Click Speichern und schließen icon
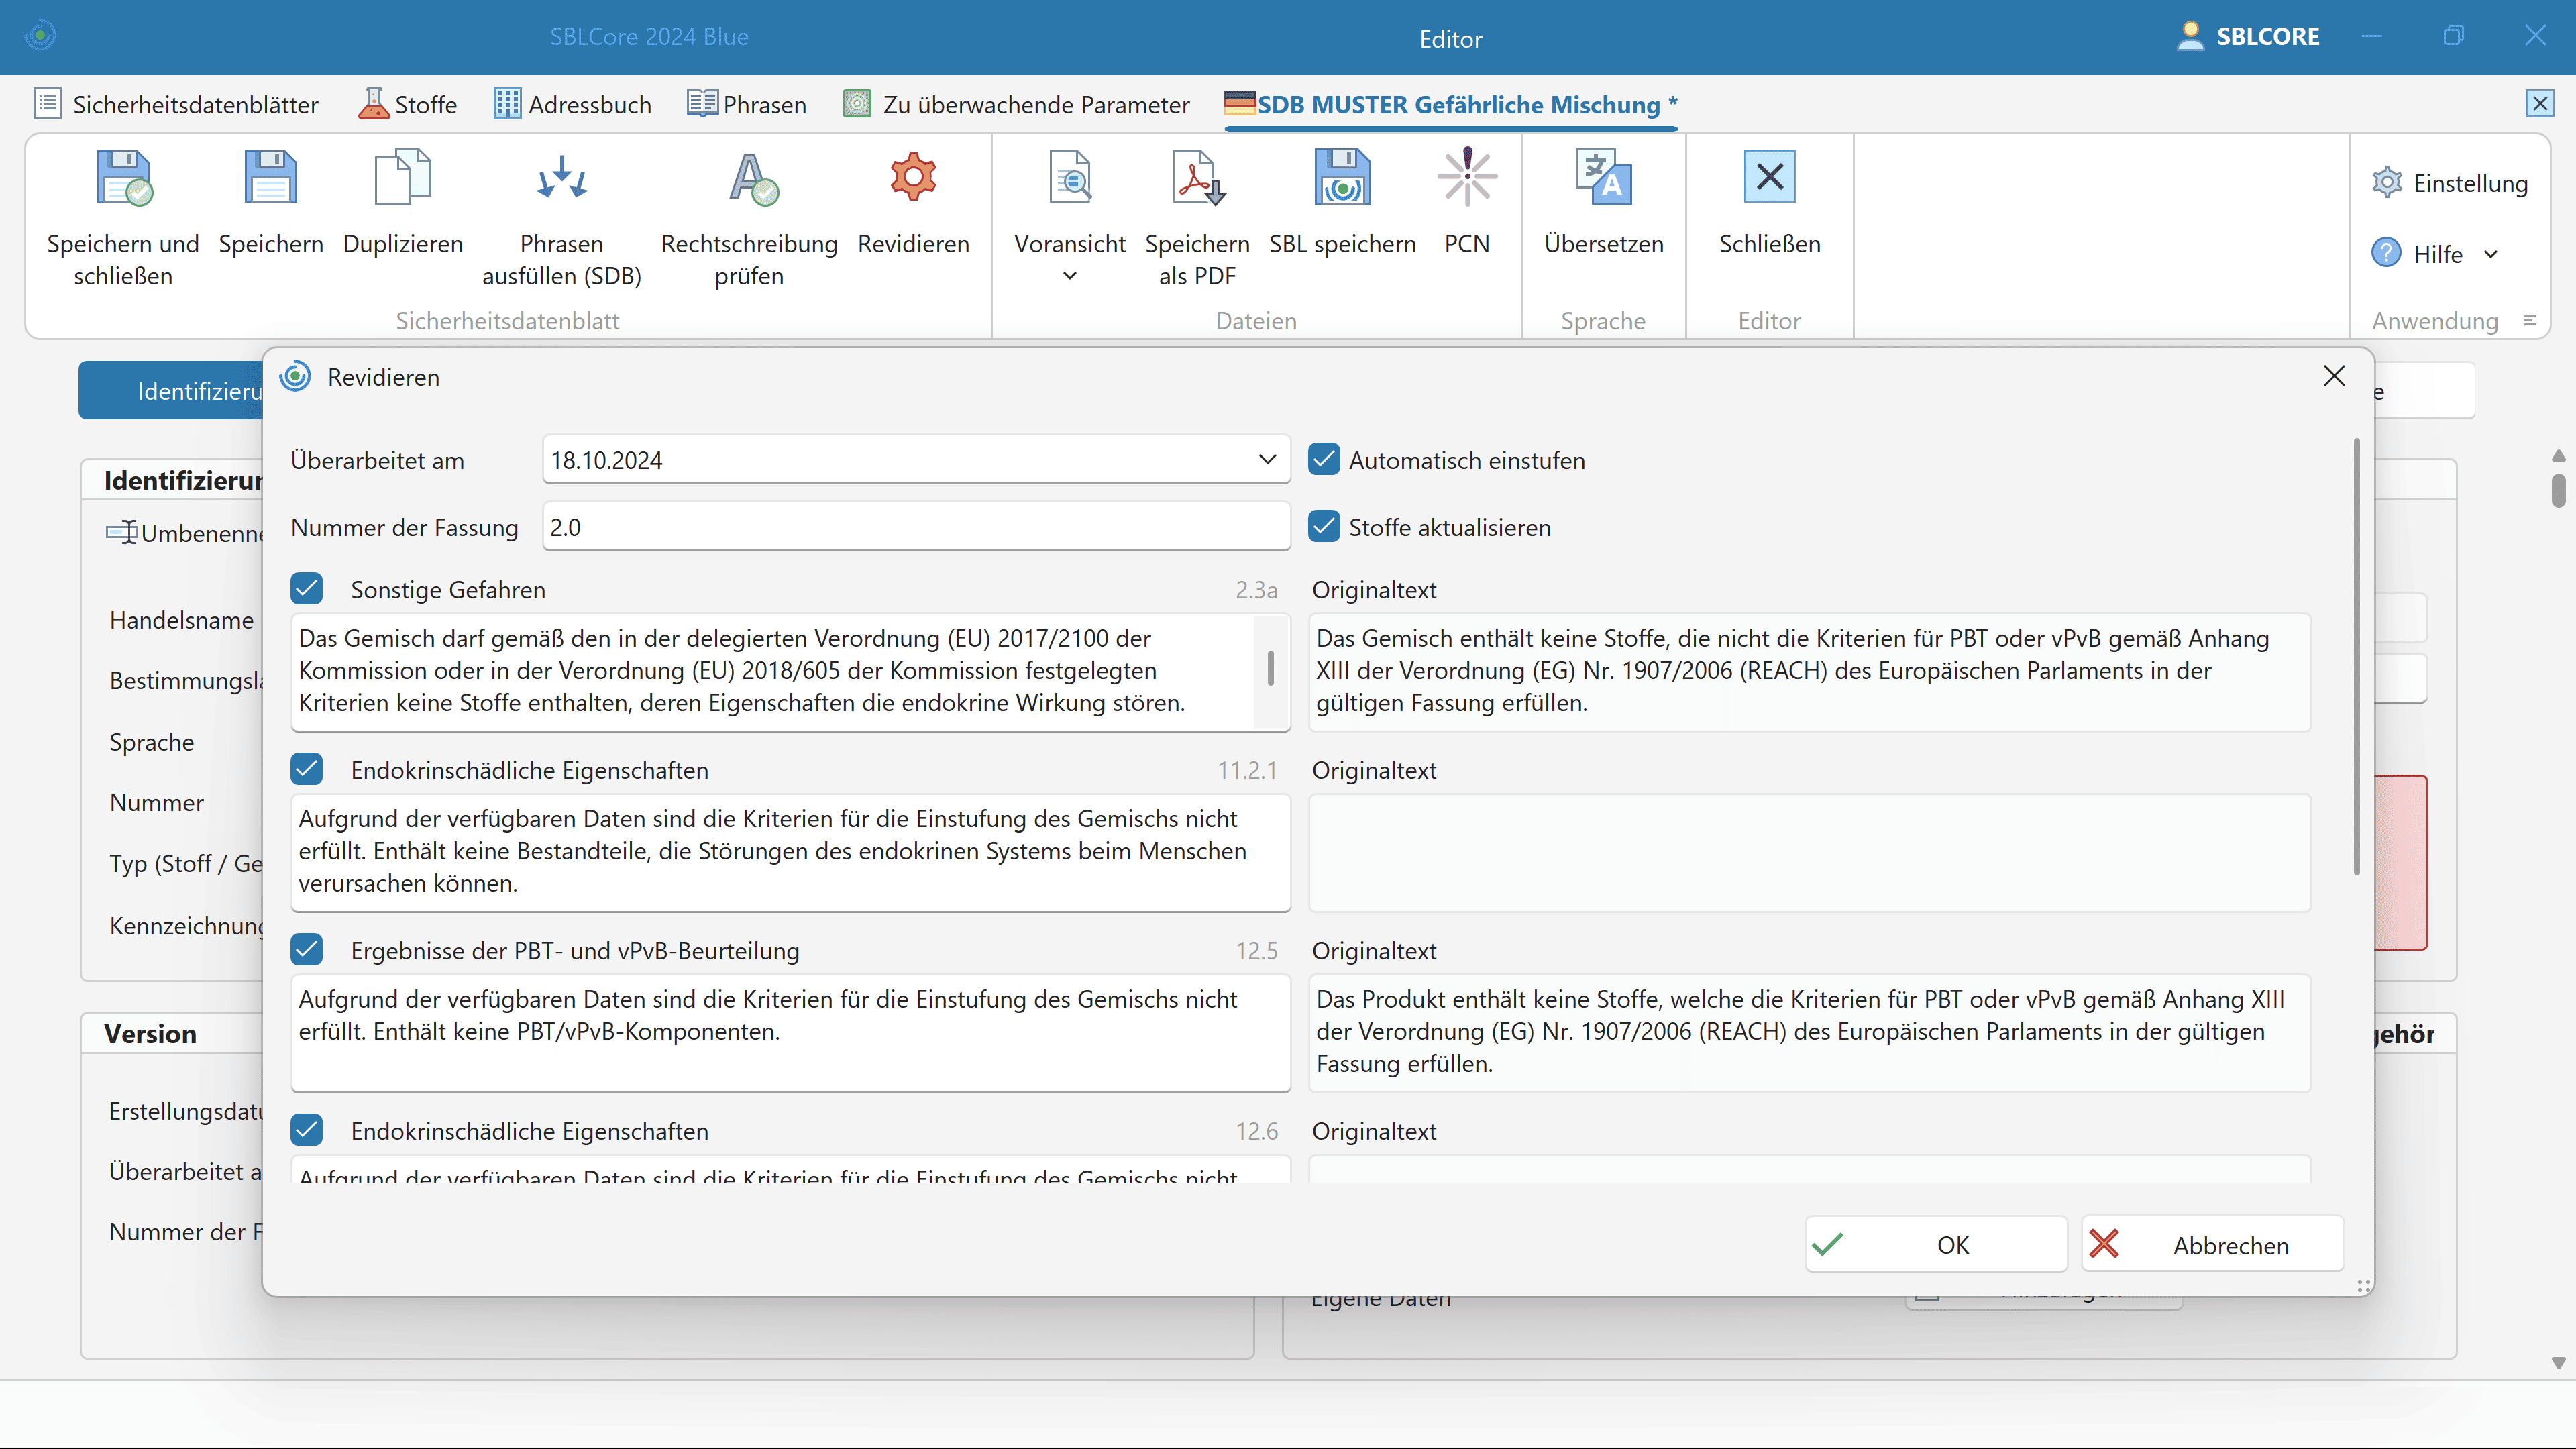2576x1449 pixels. click(123, 178)
